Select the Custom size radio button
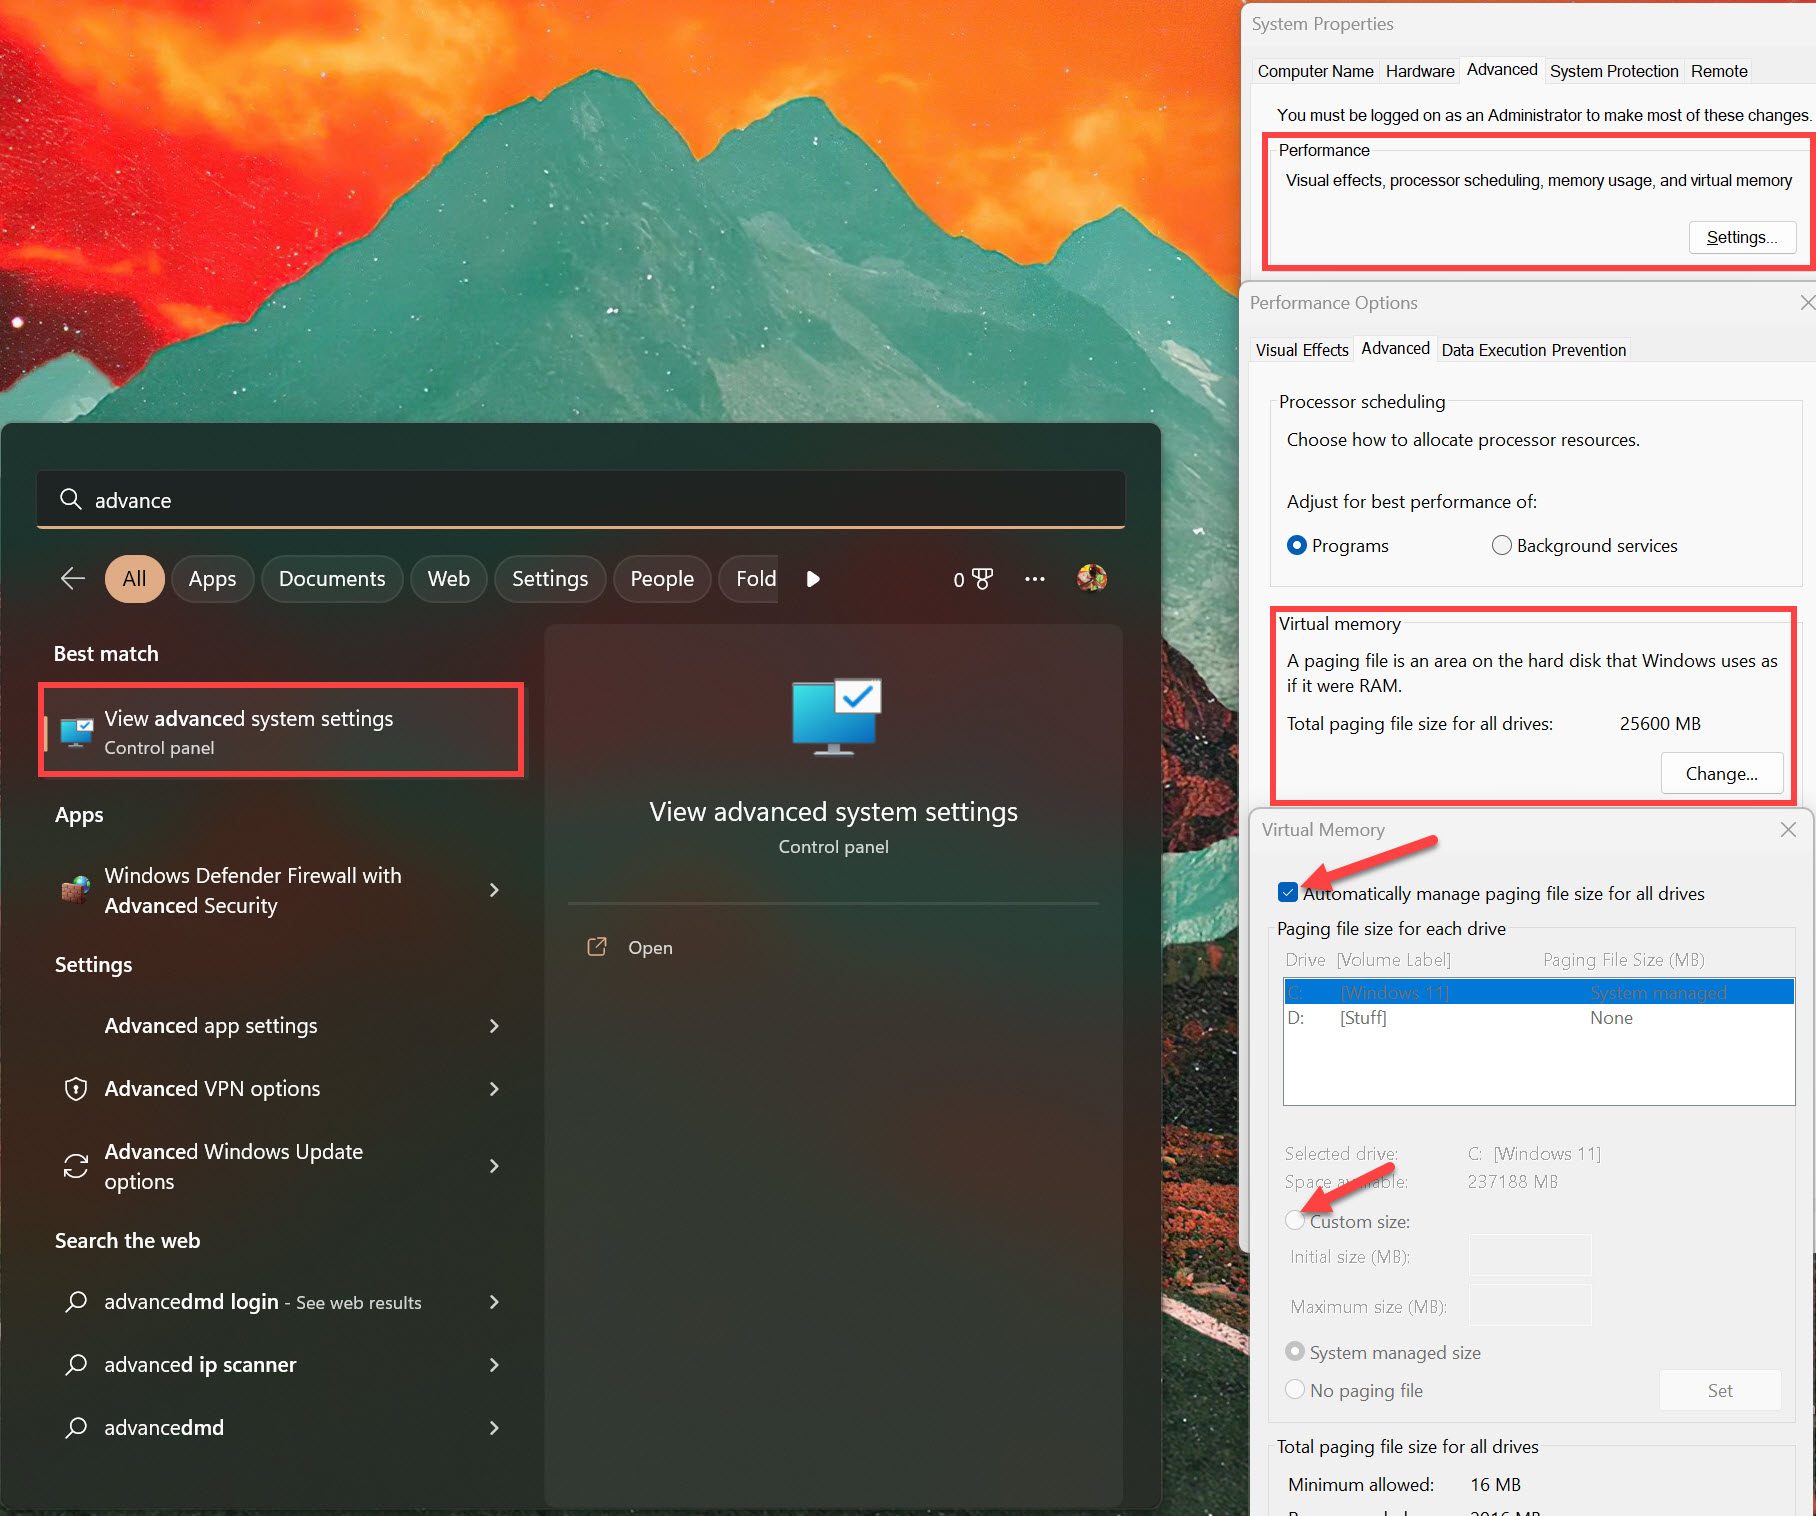 tap(1295, 1221)
